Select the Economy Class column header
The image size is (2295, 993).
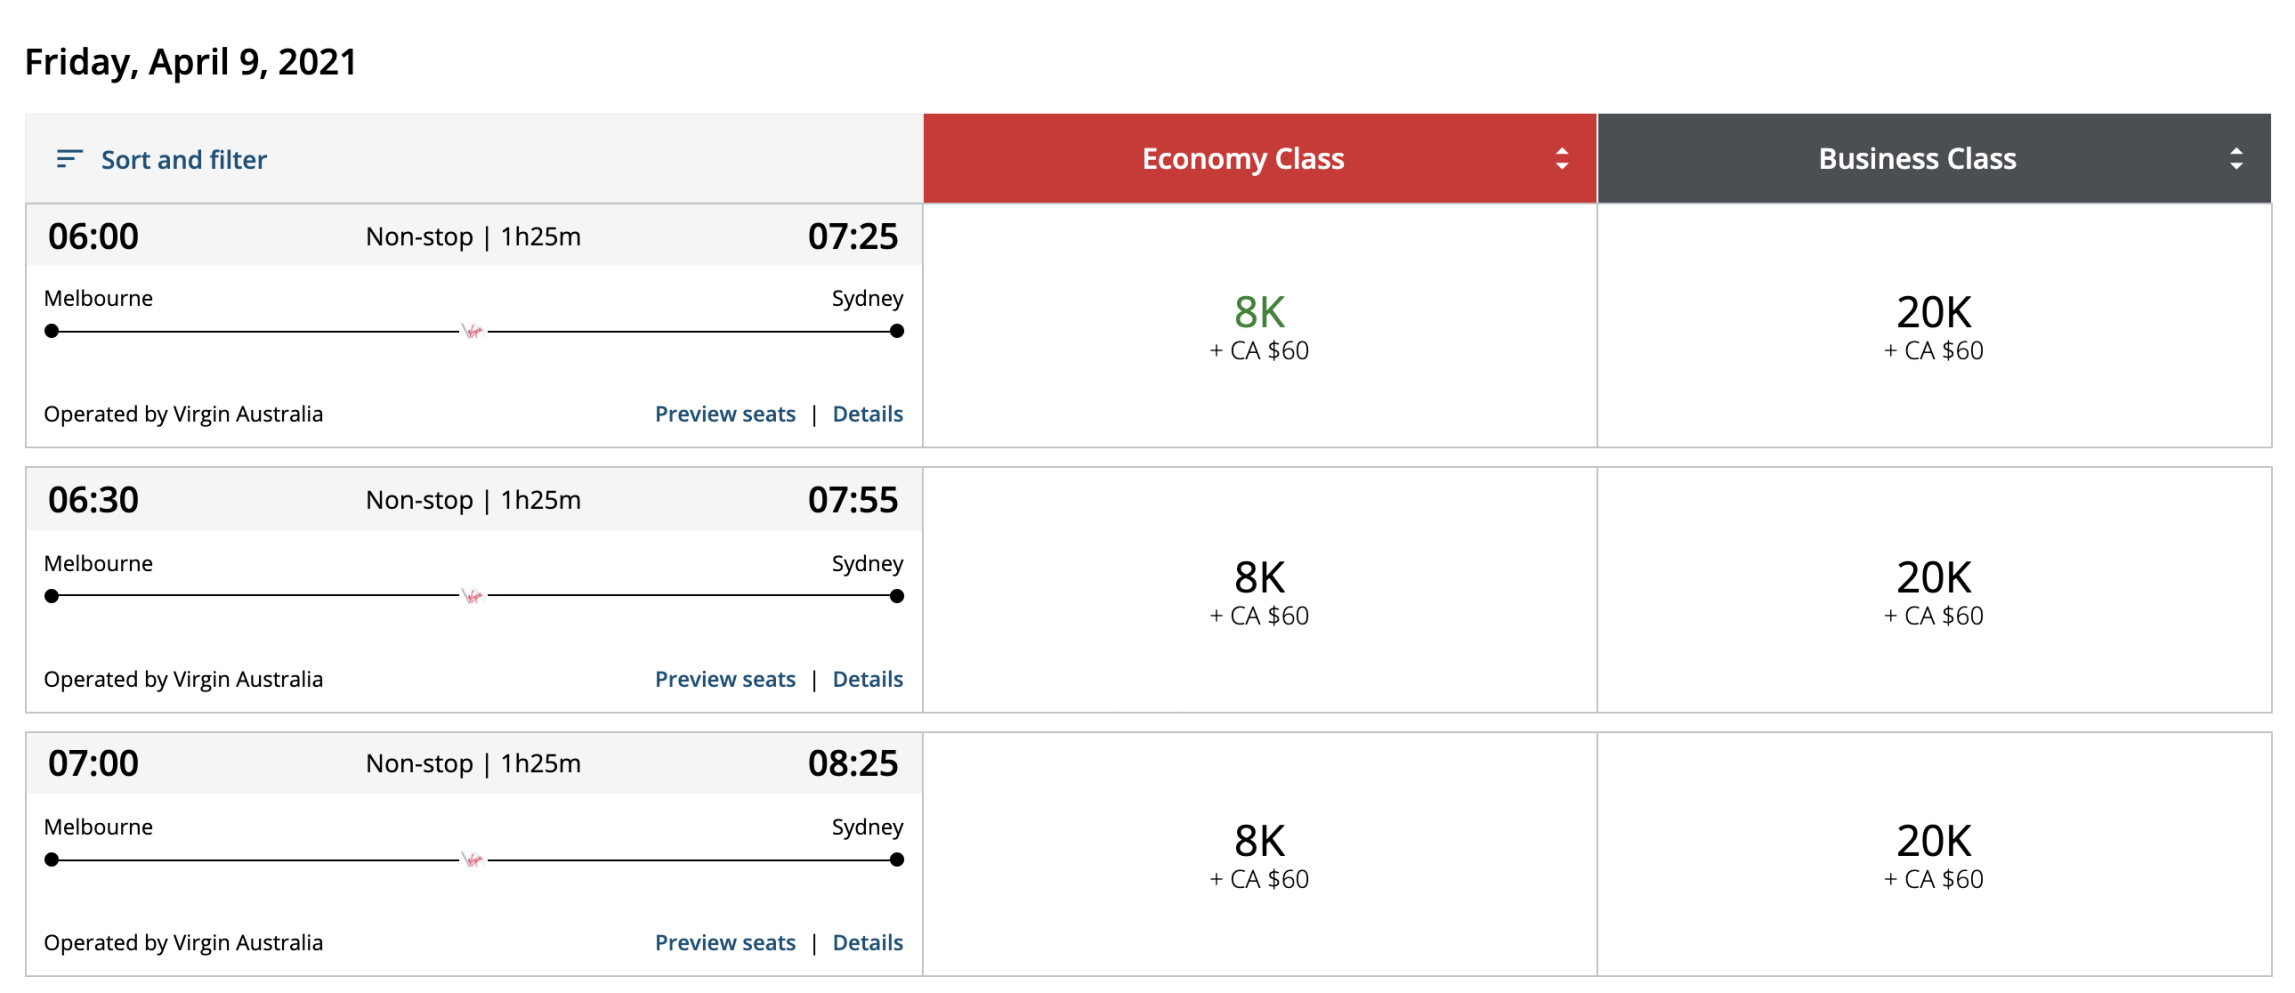tap(1243, 159)
